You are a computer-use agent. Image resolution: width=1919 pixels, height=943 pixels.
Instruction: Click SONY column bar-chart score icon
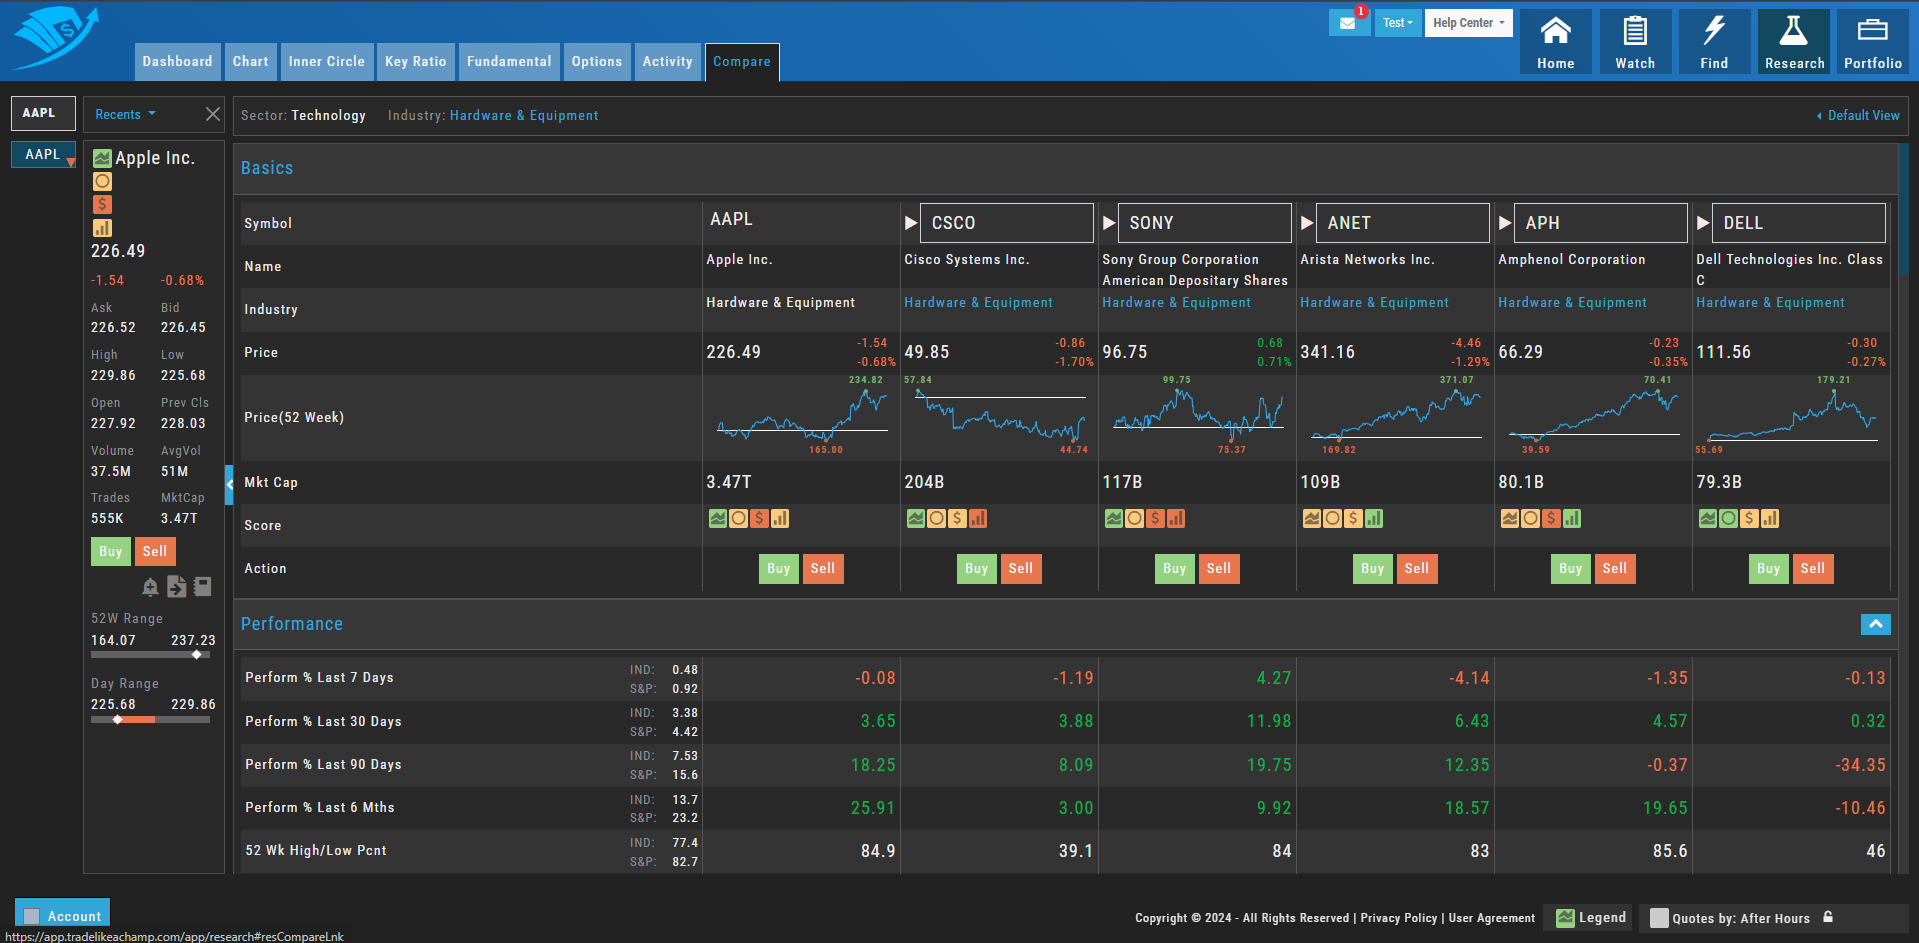click(x=1176, y=518)
